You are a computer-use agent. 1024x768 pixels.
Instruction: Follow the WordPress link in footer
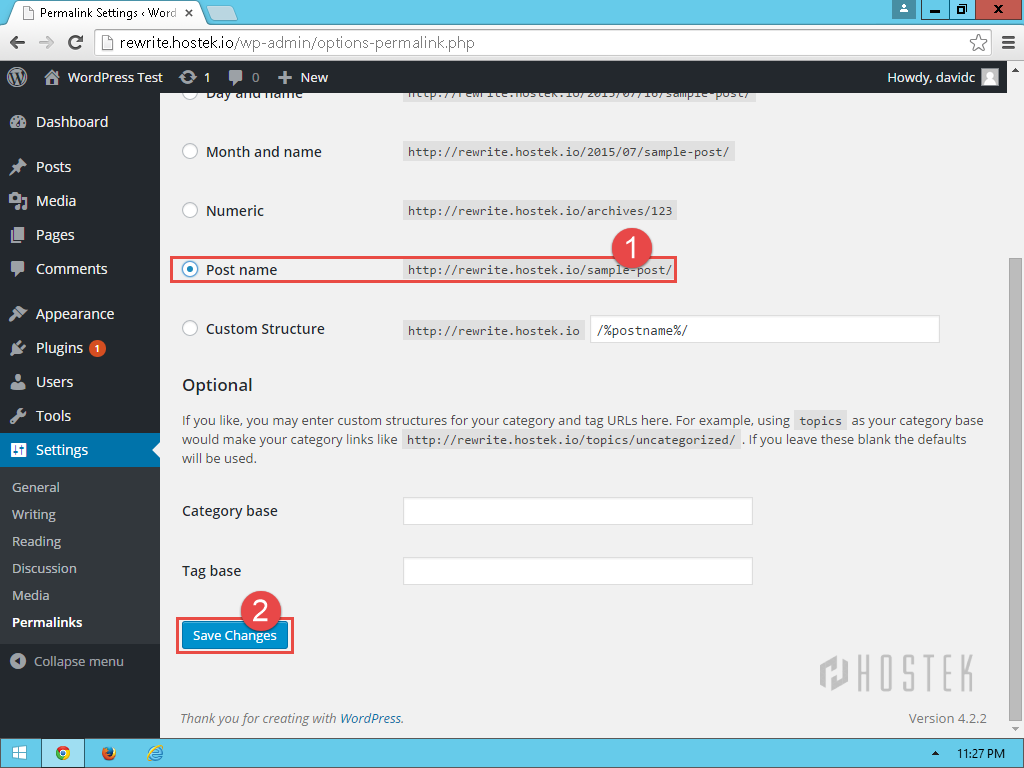coord(370,718)
